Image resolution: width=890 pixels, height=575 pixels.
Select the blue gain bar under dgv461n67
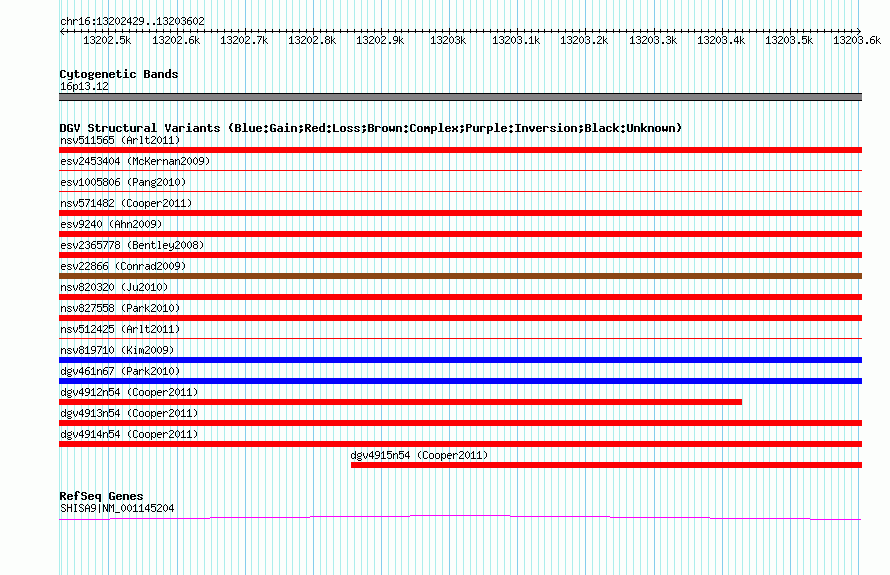click(x=460, y=381)
